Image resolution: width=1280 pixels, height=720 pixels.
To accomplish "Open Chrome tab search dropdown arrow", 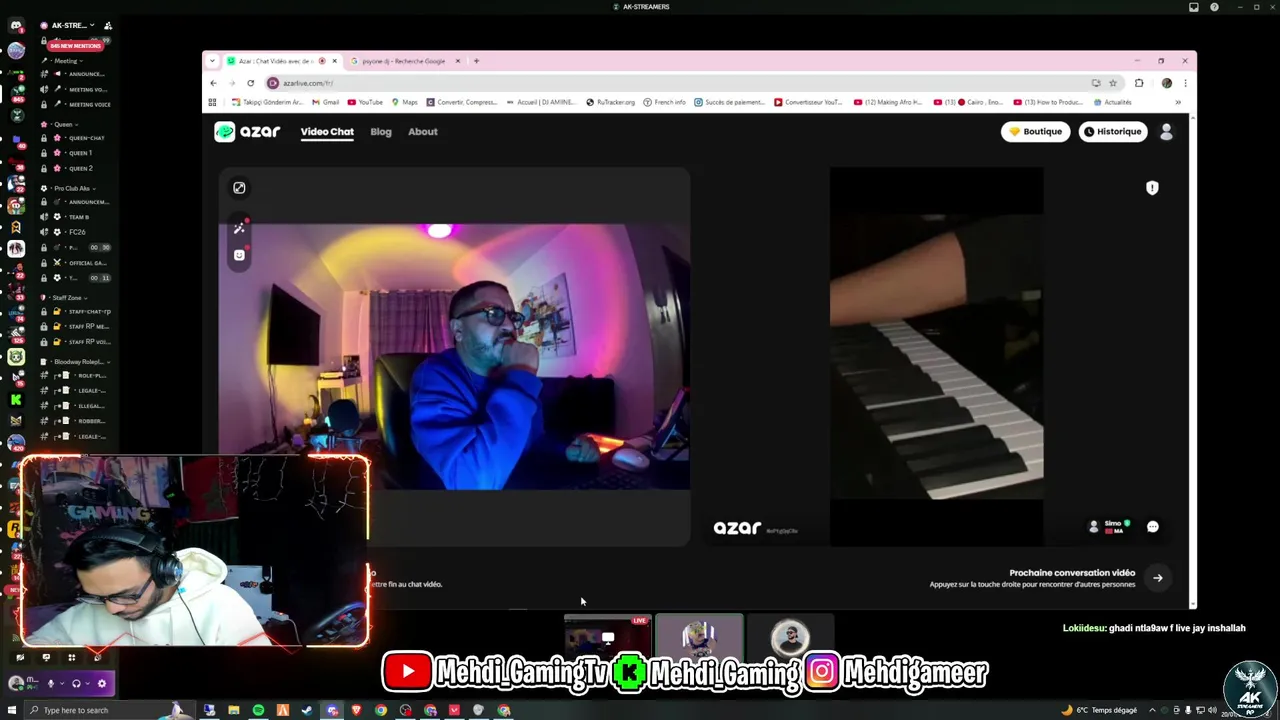I will coord(212,61).
